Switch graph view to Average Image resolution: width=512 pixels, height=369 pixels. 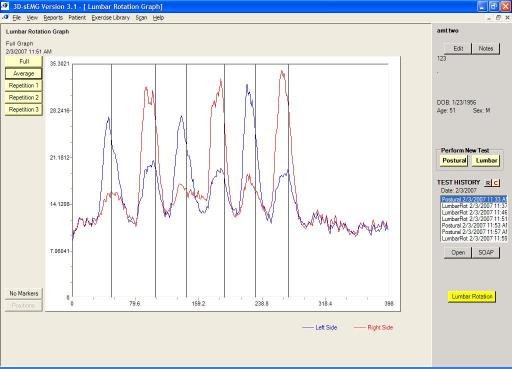(24, 73)
